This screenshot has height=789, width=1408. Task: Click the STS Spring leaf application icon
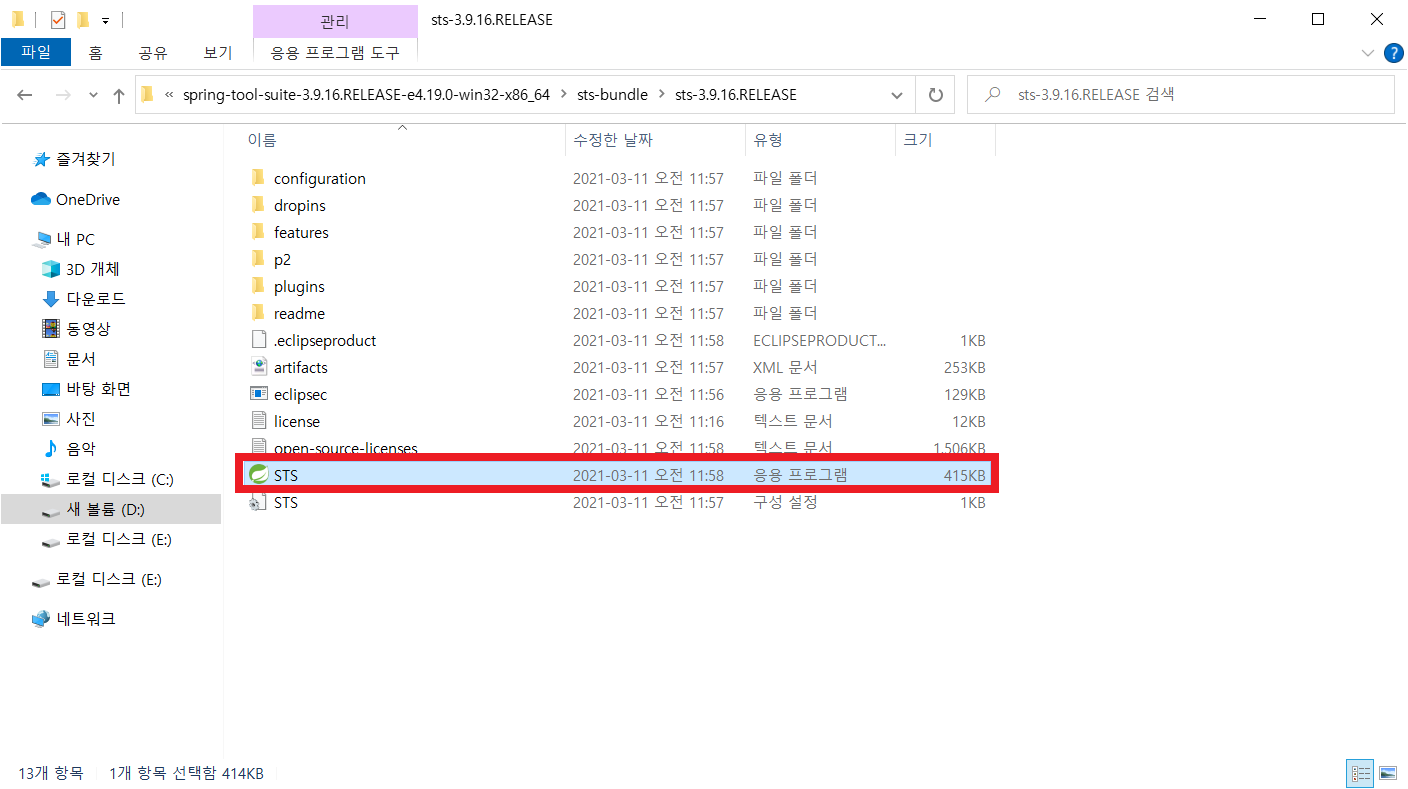[258, 475]
